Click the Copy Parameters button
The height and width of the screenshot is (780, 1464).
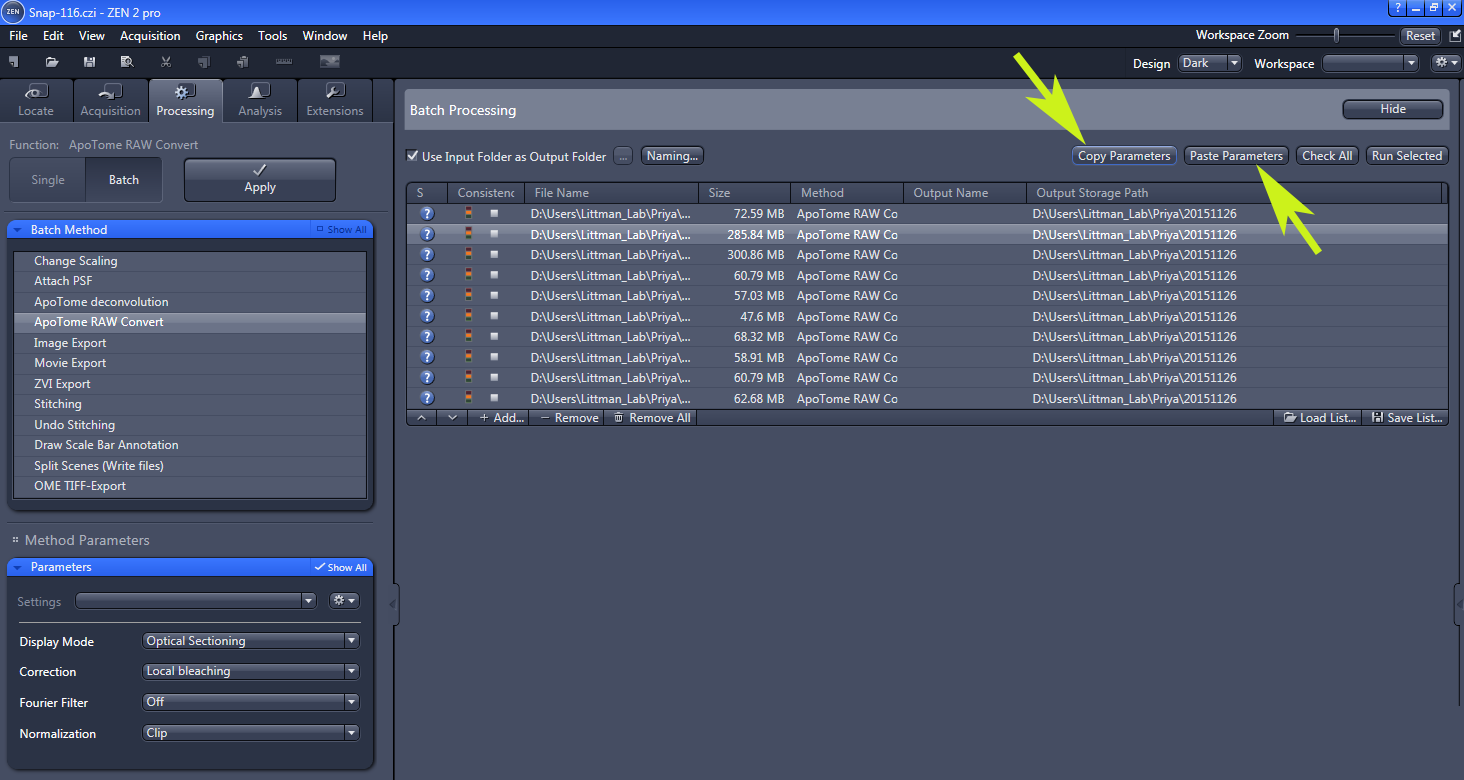(1124, 156)
